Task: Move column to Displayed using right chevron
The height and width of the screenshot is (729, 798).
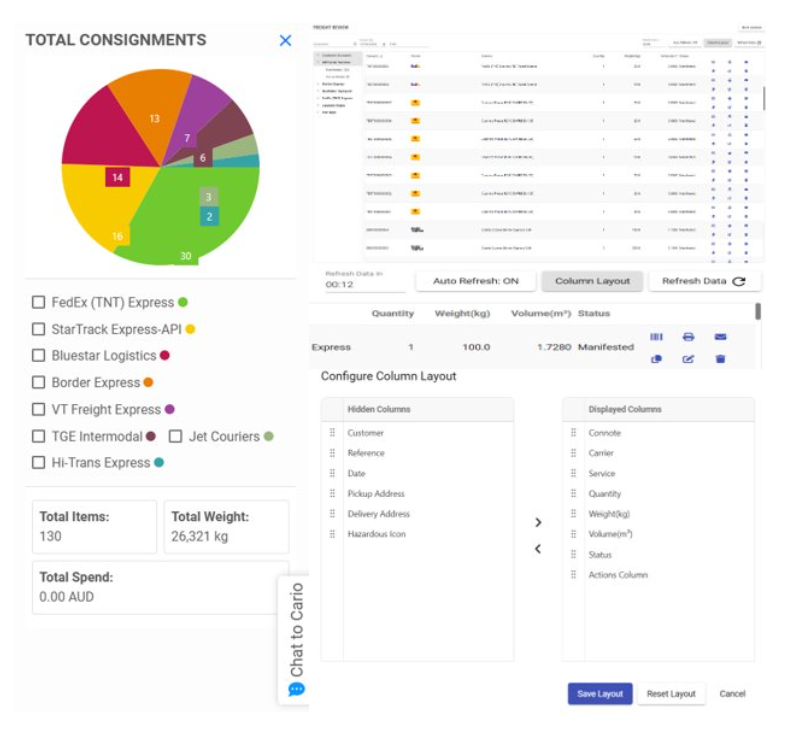Action: [x=538, y=522]
